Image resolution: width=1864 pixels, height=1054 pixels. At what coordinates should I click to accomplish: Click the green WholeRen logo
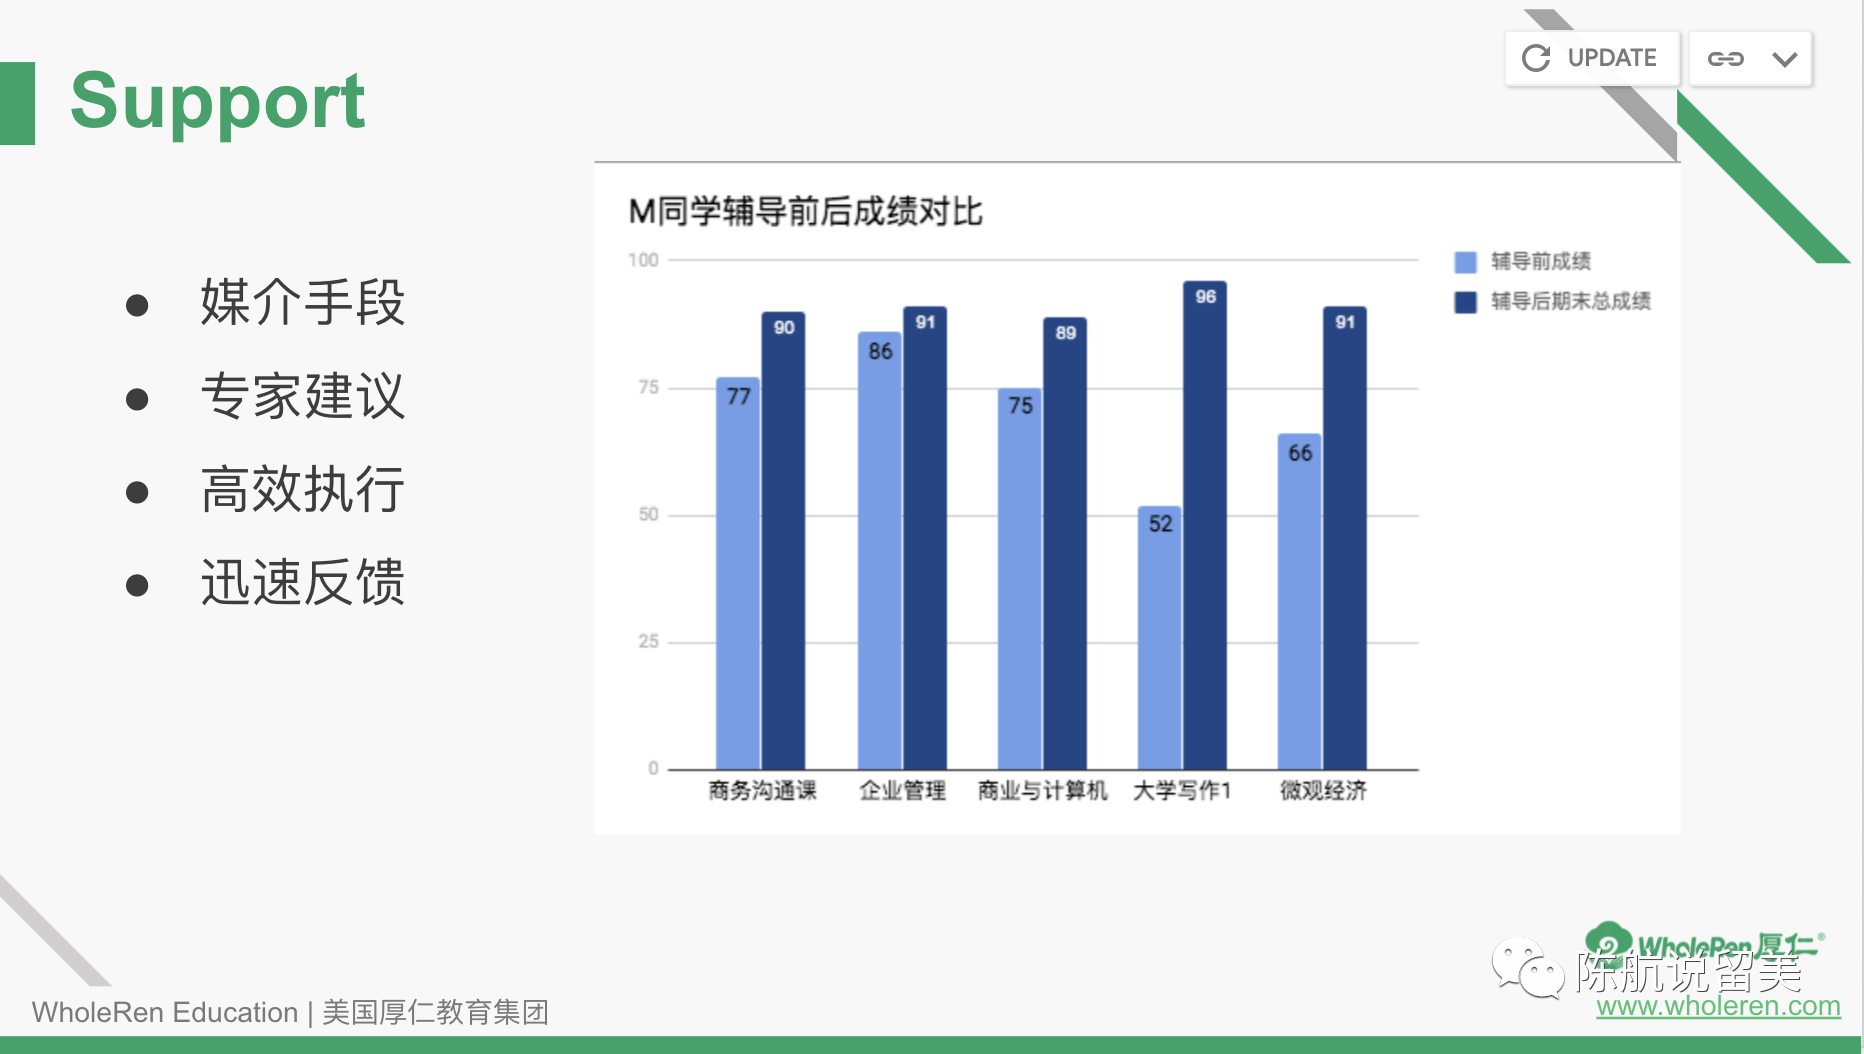coord(1608,940)
